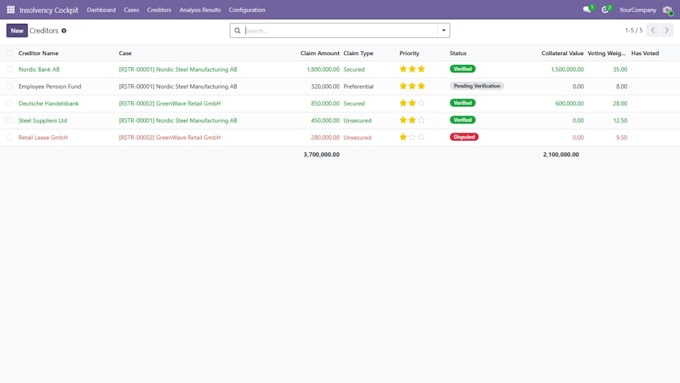Open case link in Steel Suppliers Ltd row
The height and width of the screenshot is (383, 680).
178,121
